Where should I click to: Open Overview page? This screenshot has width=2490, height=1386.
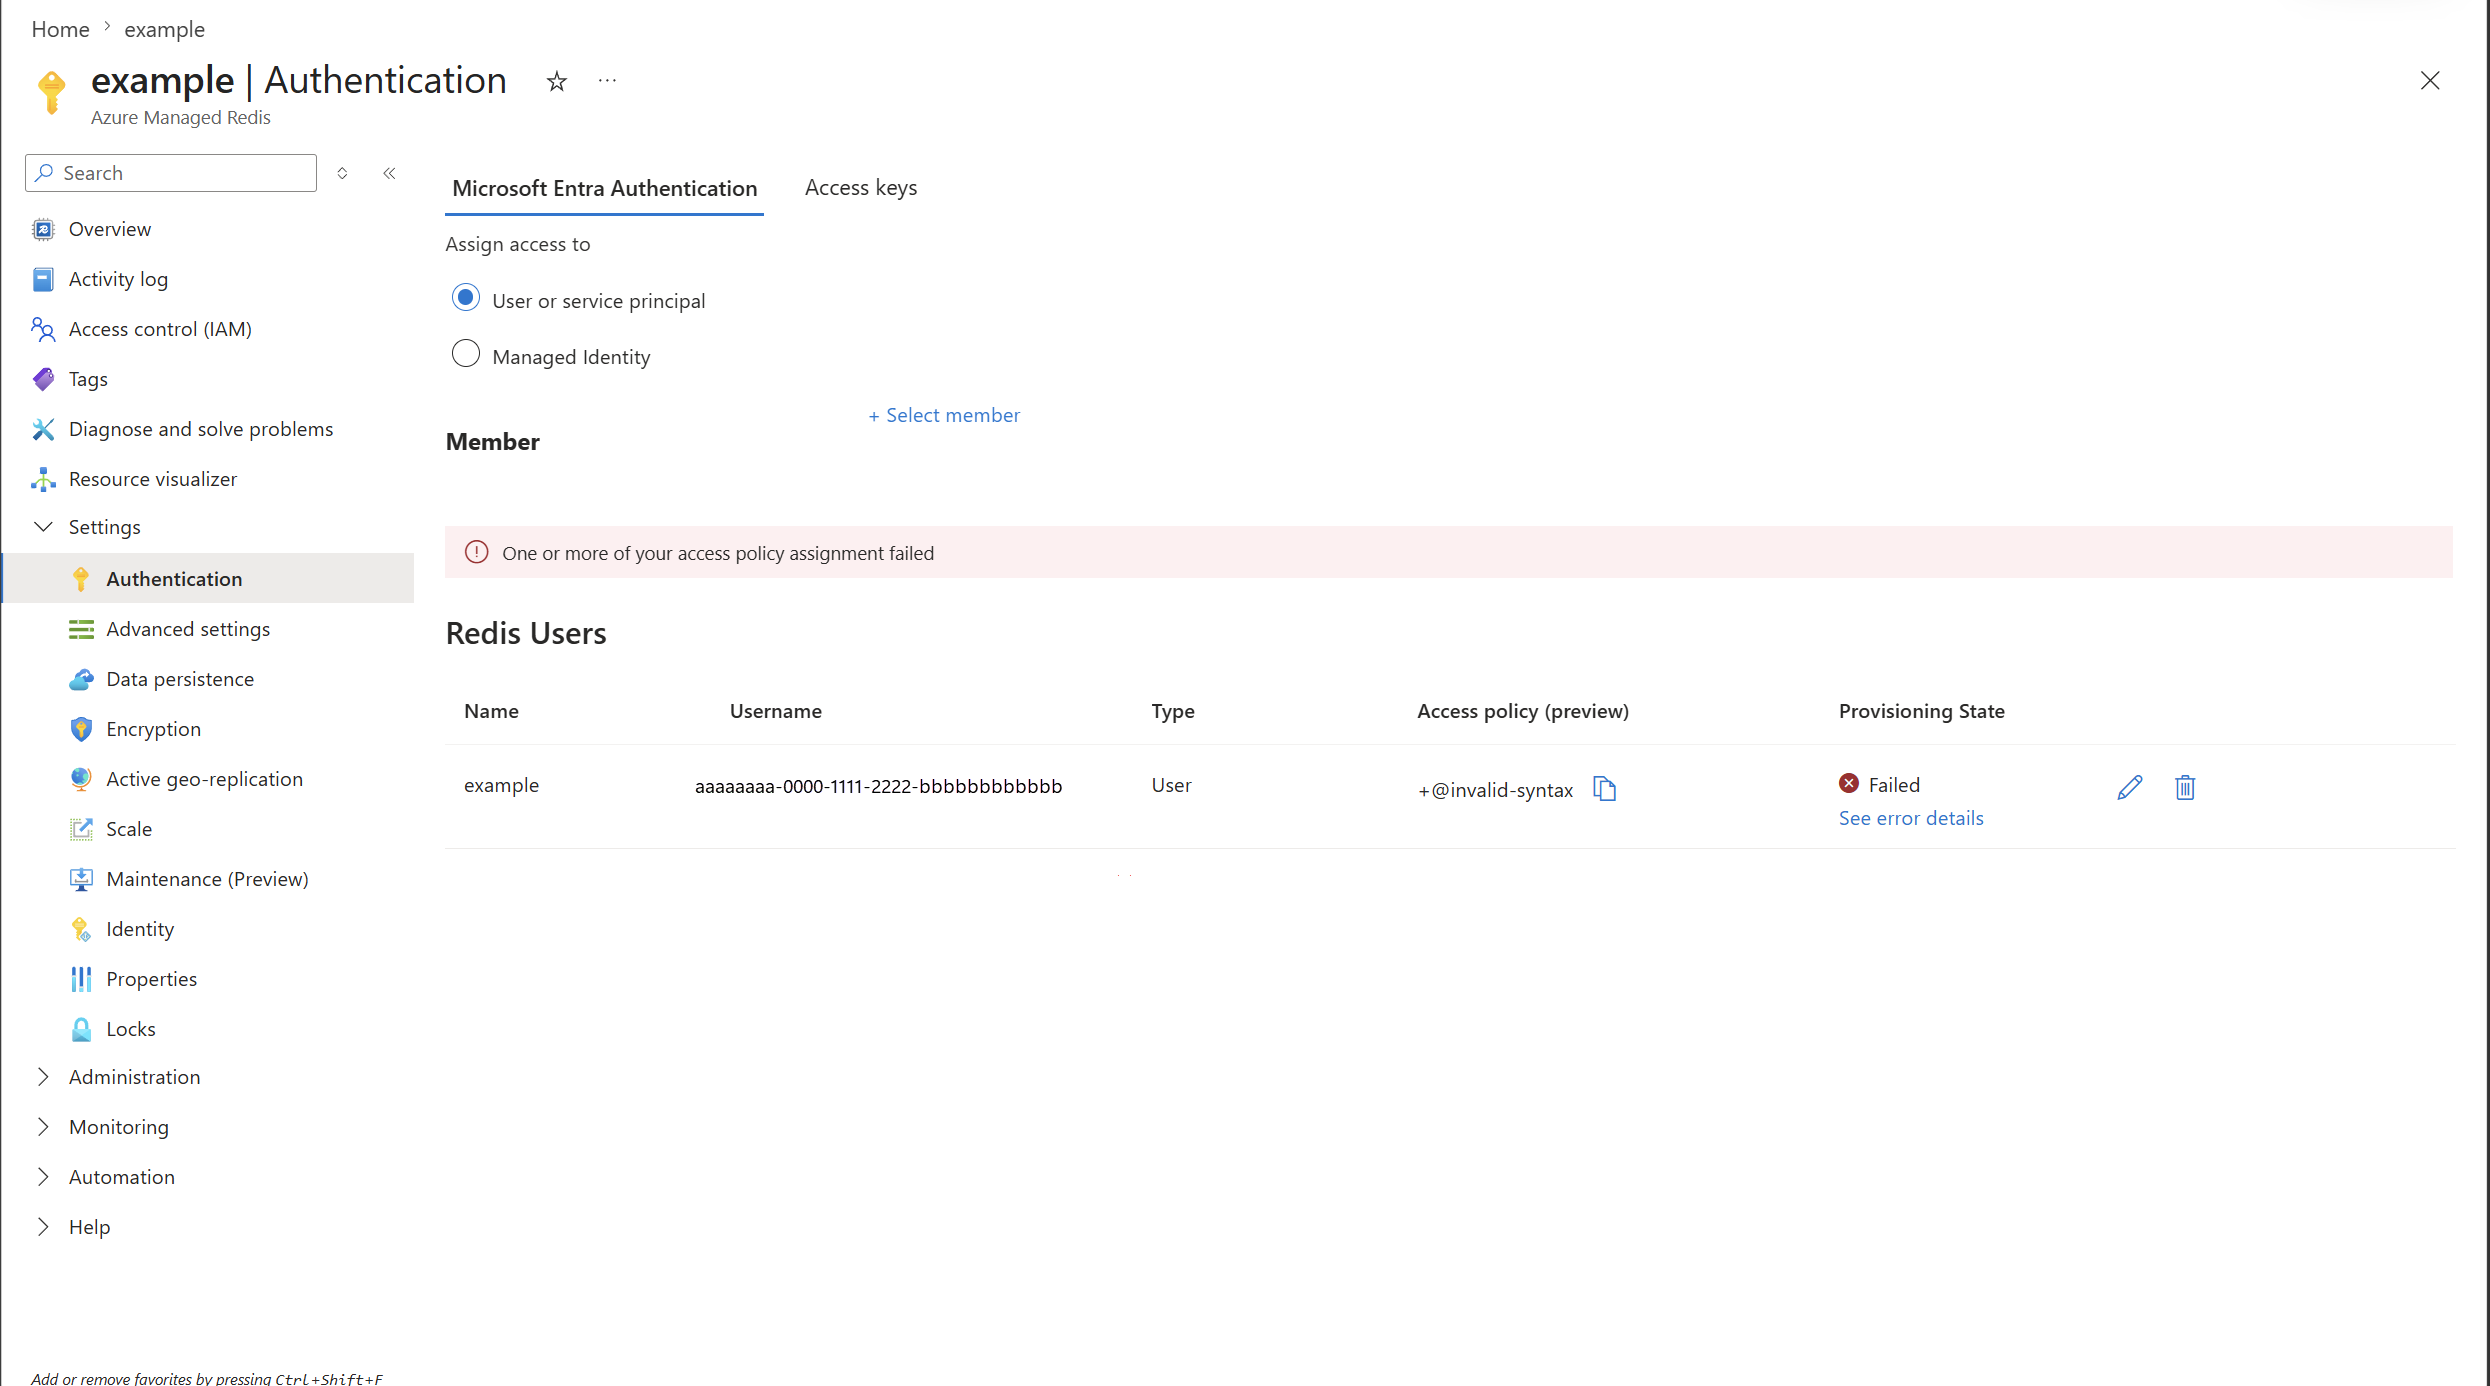(110, 230)
